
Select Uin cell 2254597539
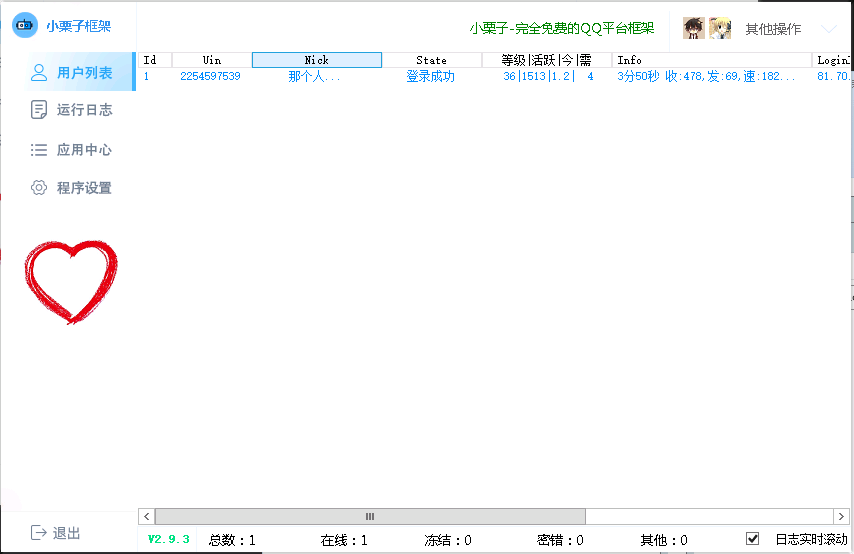(210, 76)
